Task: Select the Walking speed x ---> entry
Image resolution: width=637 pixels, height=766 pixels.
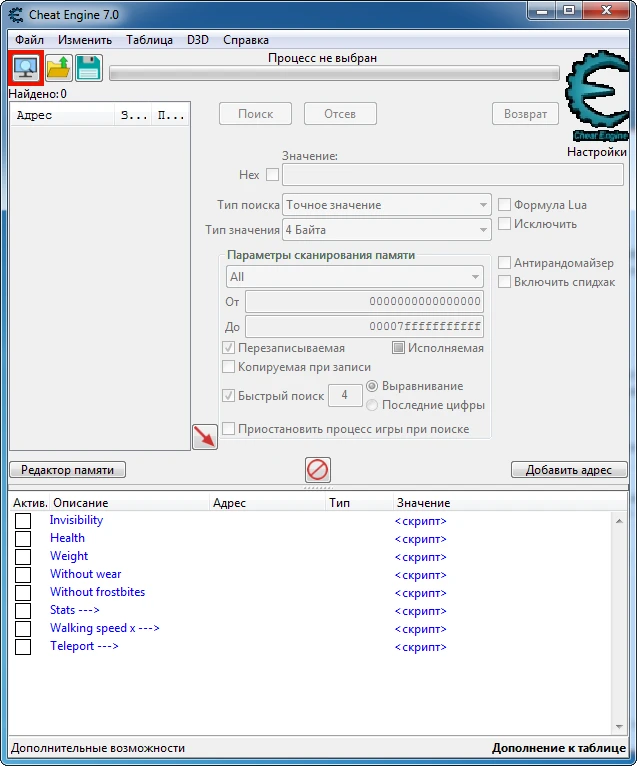Action: (105, 628)
